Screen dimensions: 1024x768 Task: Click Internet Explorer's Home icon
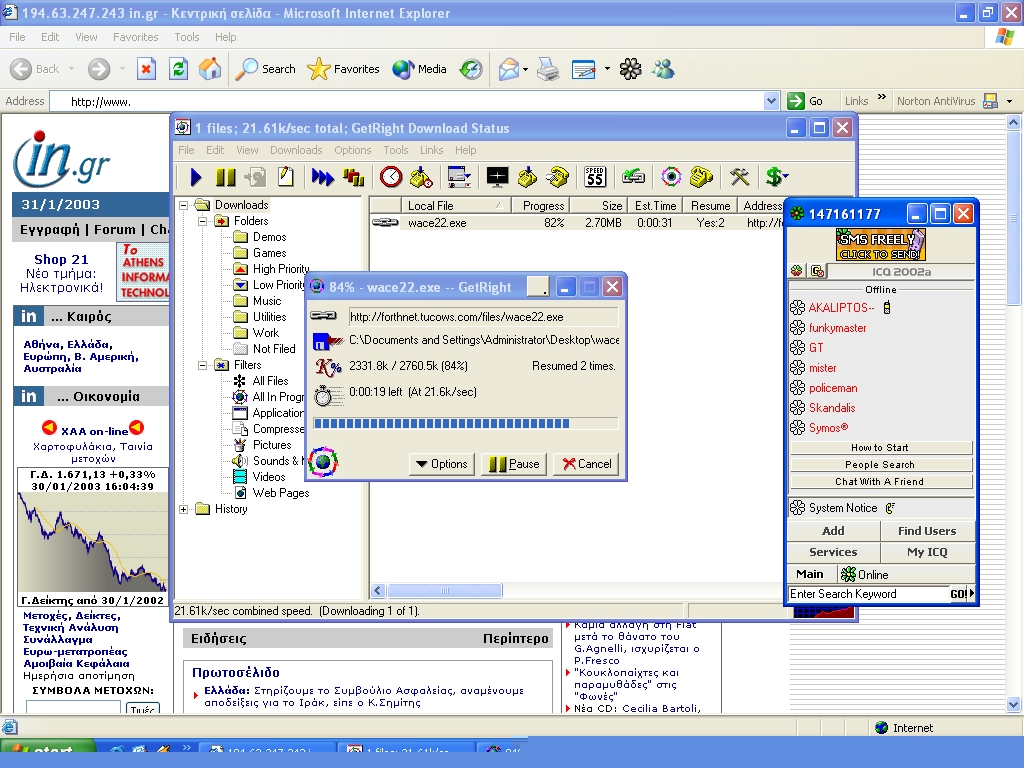(210, 69)
